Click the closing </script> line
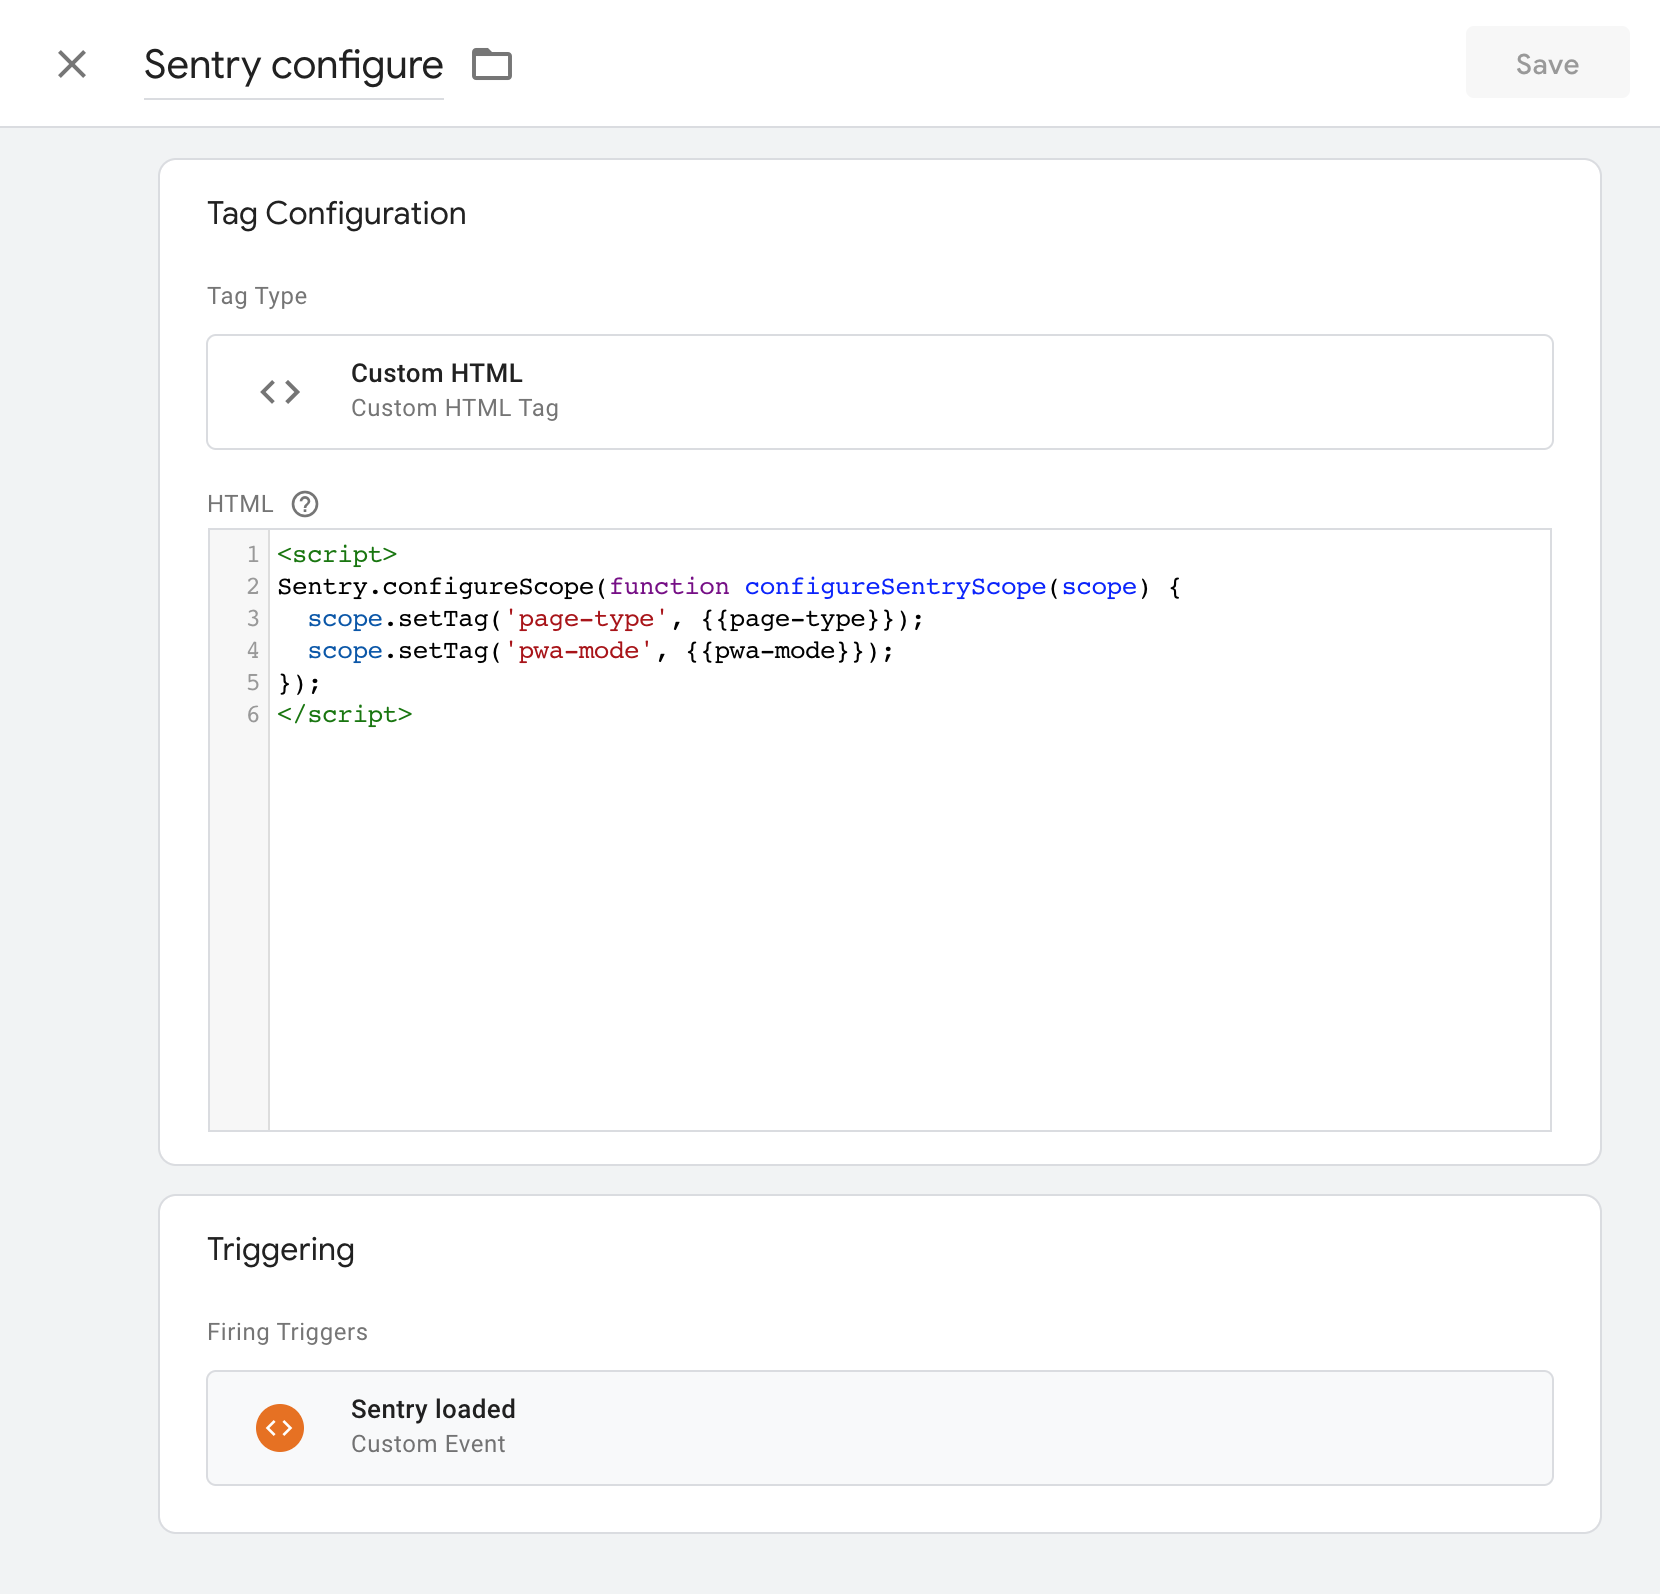 coord(345,714)
